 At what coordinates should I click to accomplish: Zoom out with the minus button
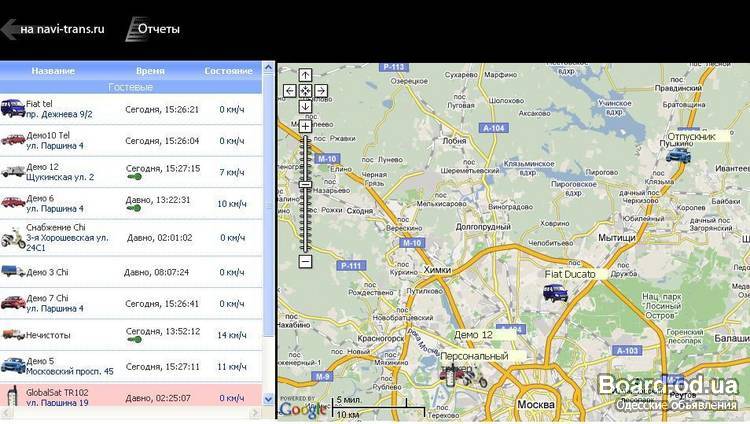[x=305, y=262]
